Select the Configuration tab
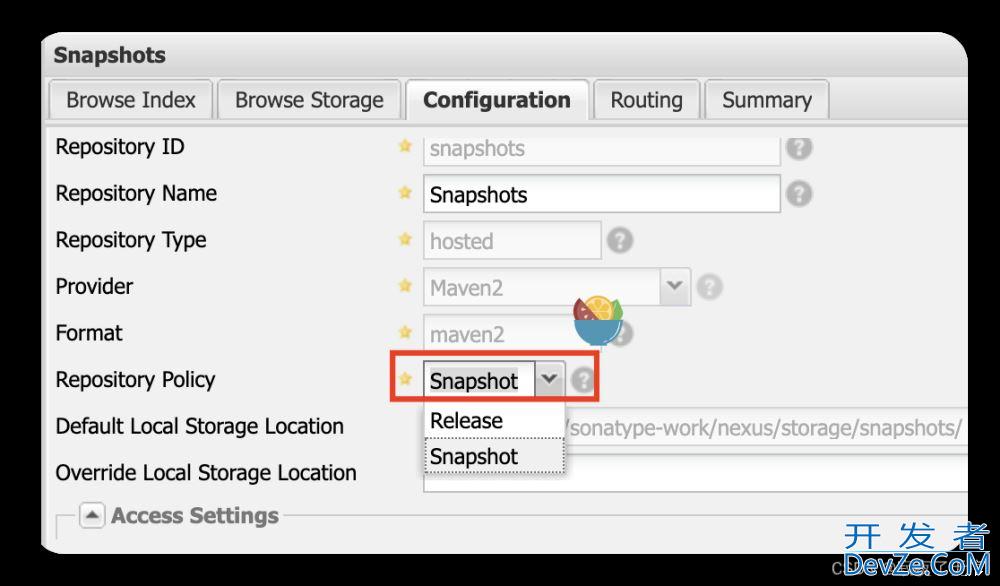The width and height of the screenshot is (1000, 586). pos(497,100)
